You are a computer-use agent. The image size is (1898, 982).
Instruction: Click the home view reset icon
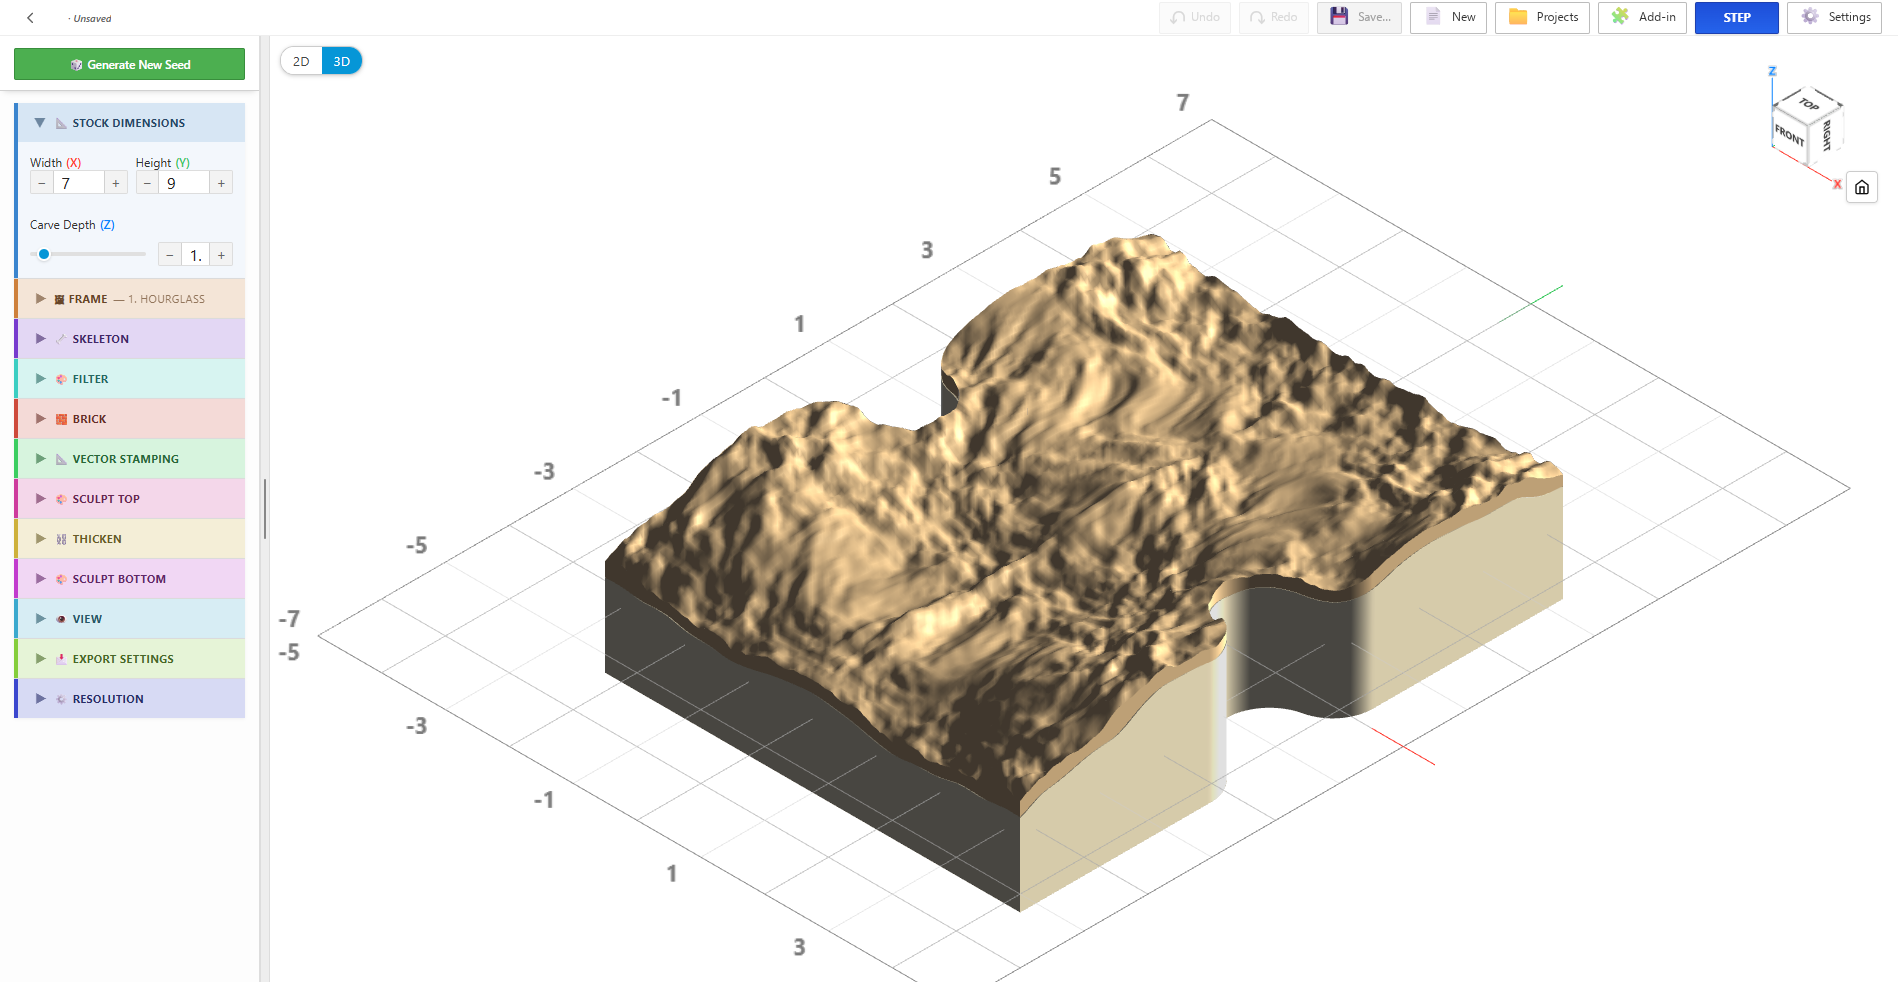click(x=1862, y=187)
